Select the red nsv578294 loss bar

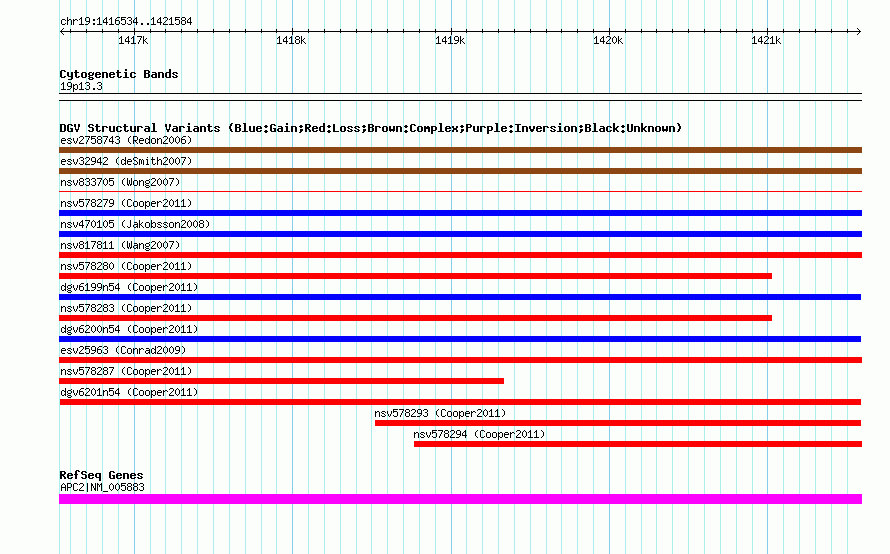(638, 444)
